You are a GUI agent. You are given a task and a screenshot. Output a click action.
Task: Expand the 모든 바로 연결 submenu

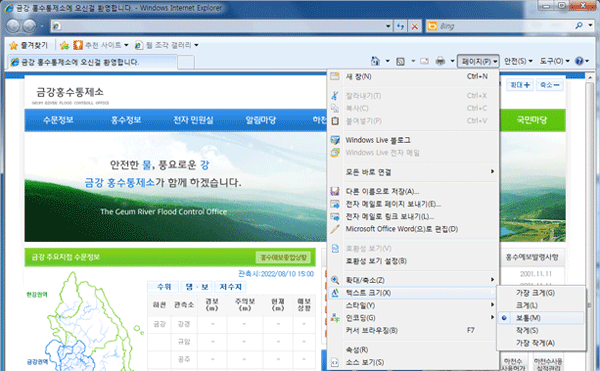click(x=413, y=172)
